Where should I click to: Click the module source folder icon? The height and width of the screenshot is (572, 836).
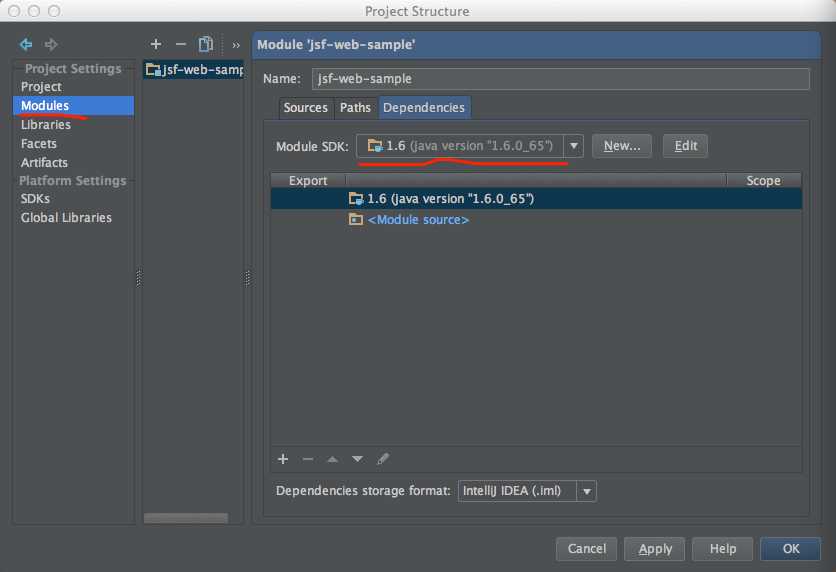(x=356, y=219)
